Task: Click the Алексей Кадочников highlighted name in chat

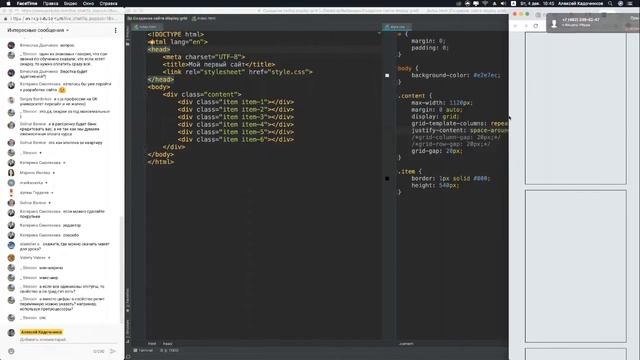Action: click(41, 332)
